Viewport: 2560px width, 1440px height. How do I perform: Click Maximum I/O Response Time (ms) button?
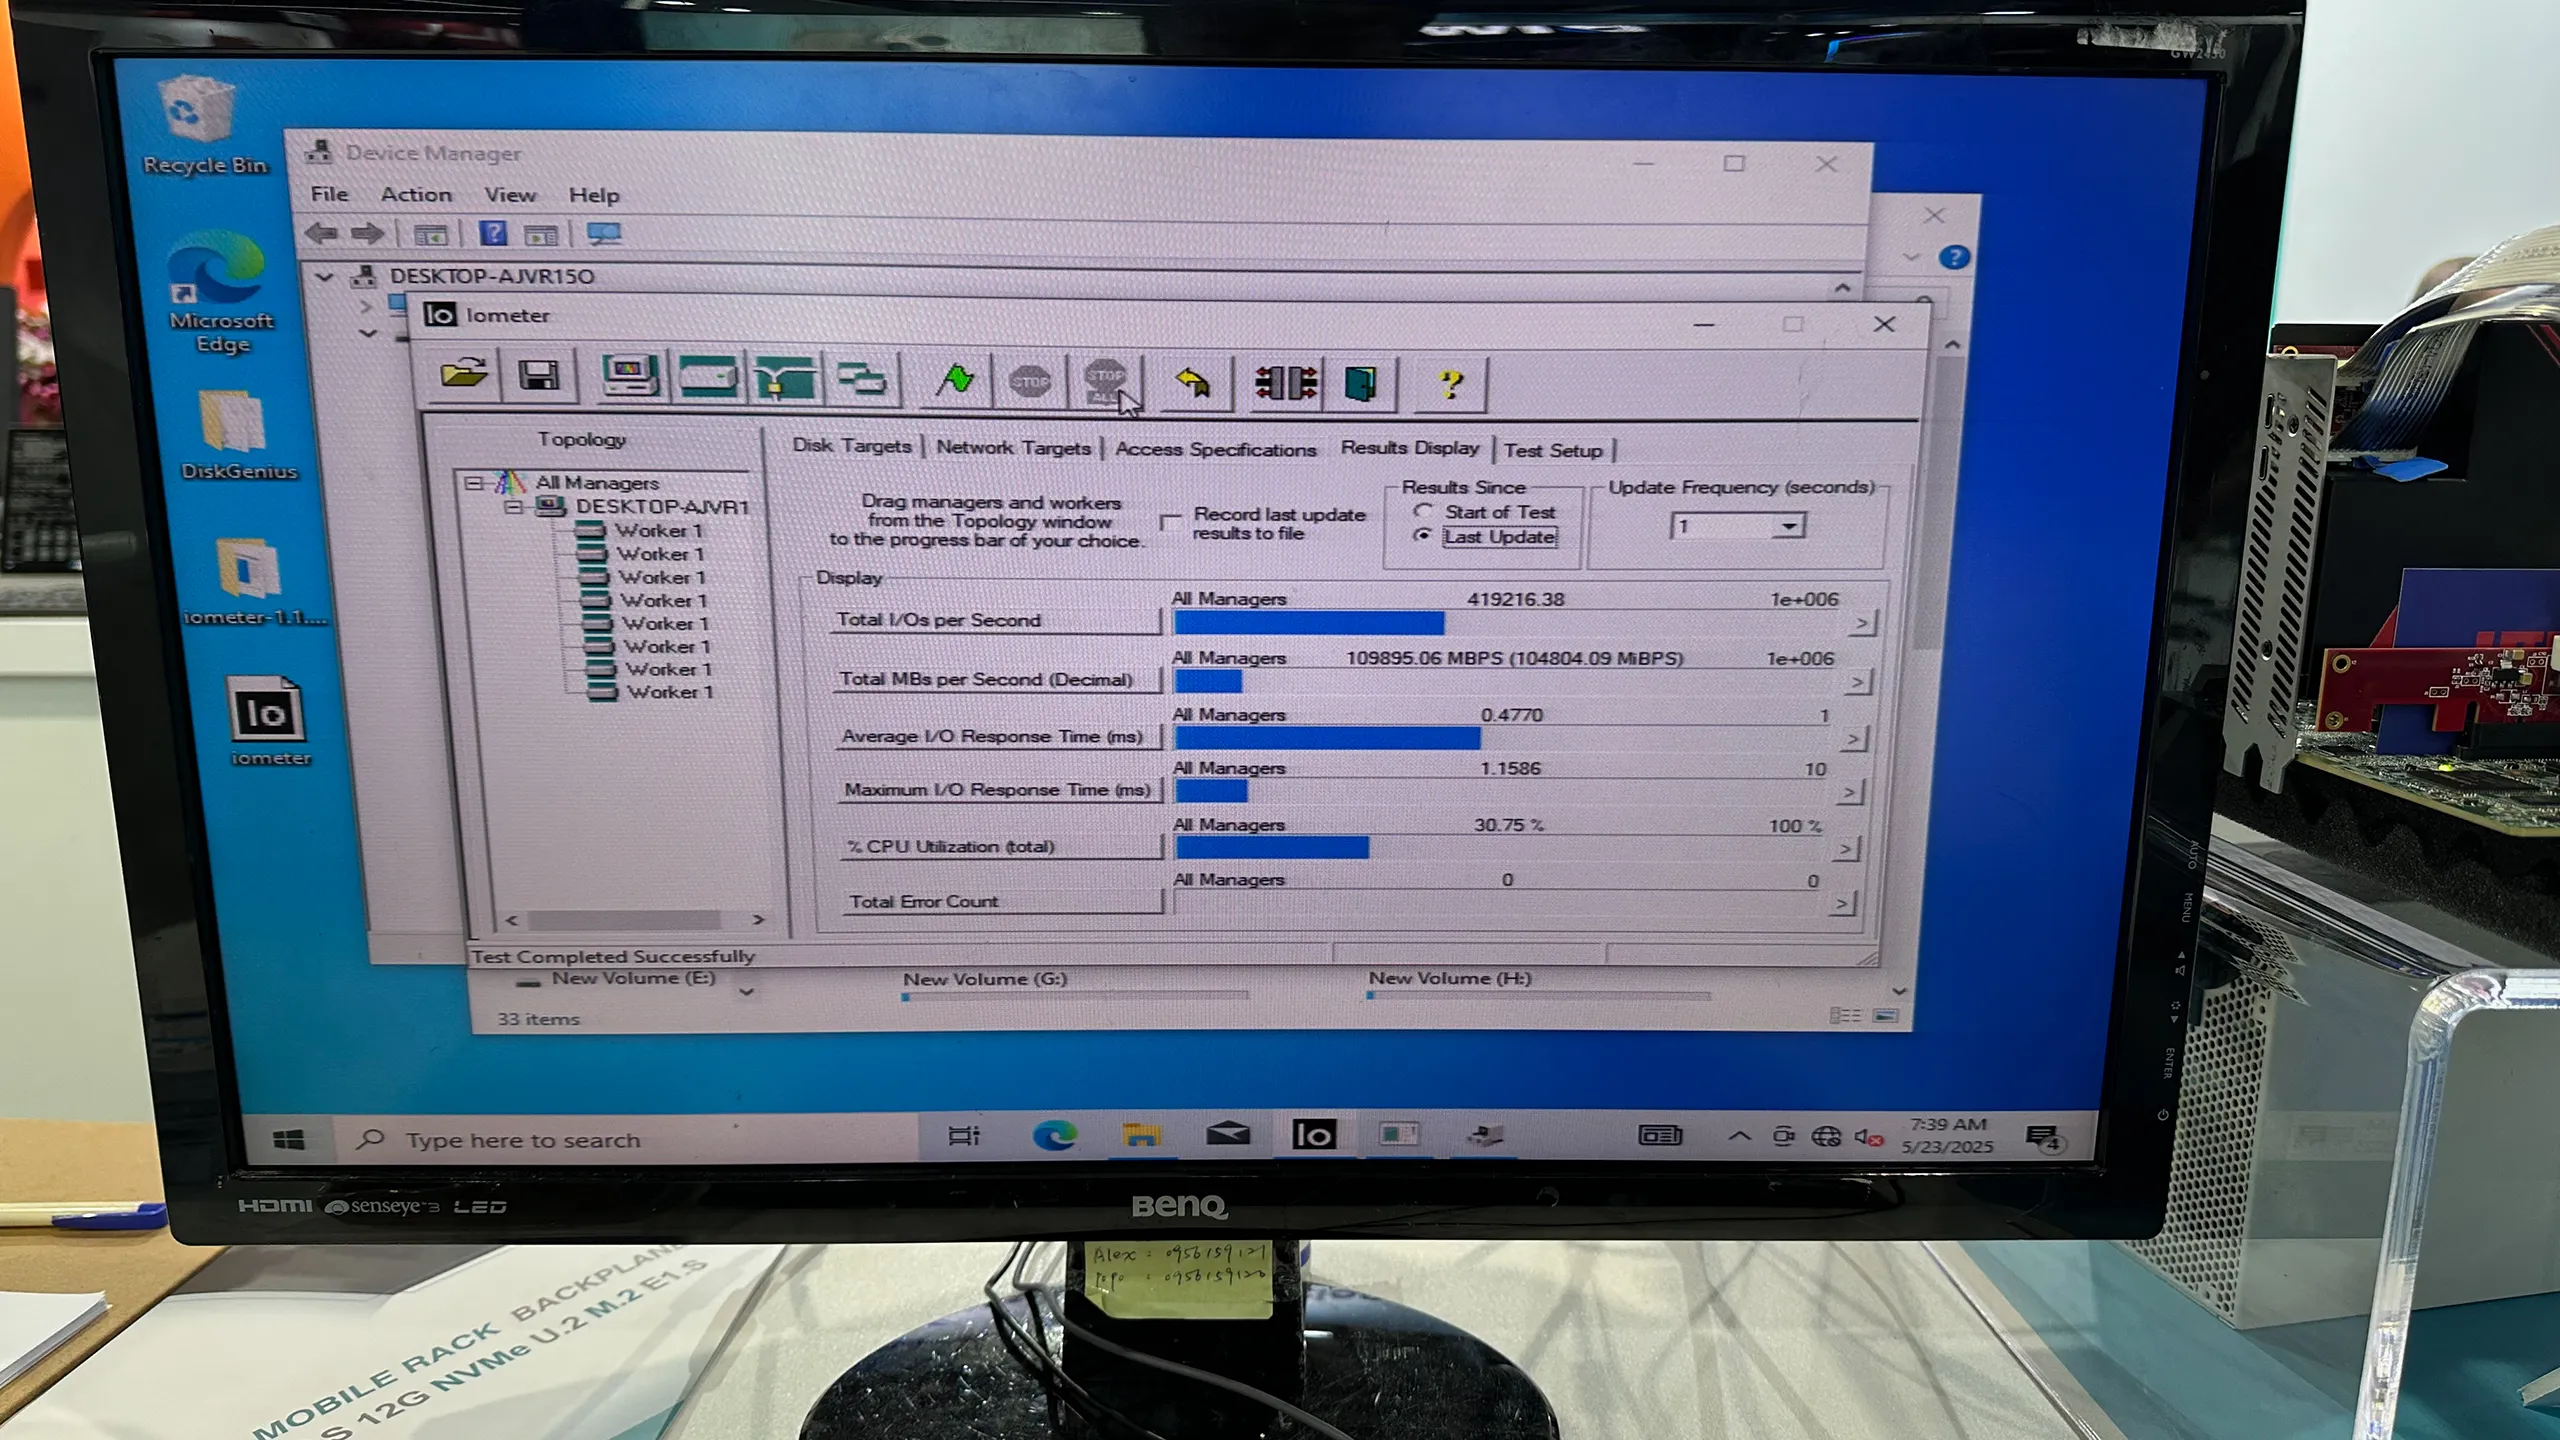click(999, 790)
